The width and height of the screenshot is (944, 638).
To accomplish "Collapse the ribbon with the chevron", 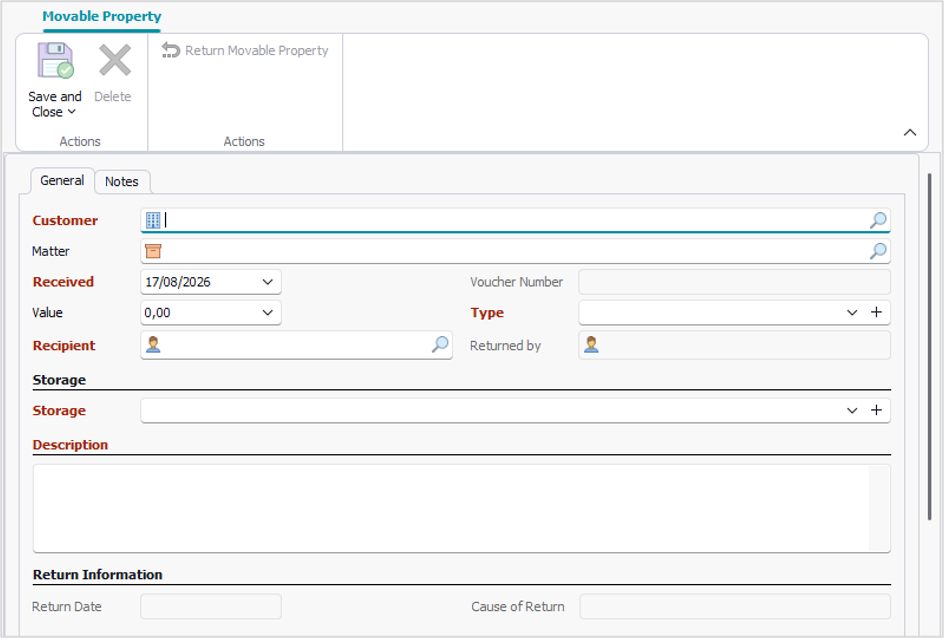I will pyautogui.click(x=910, y=132).
